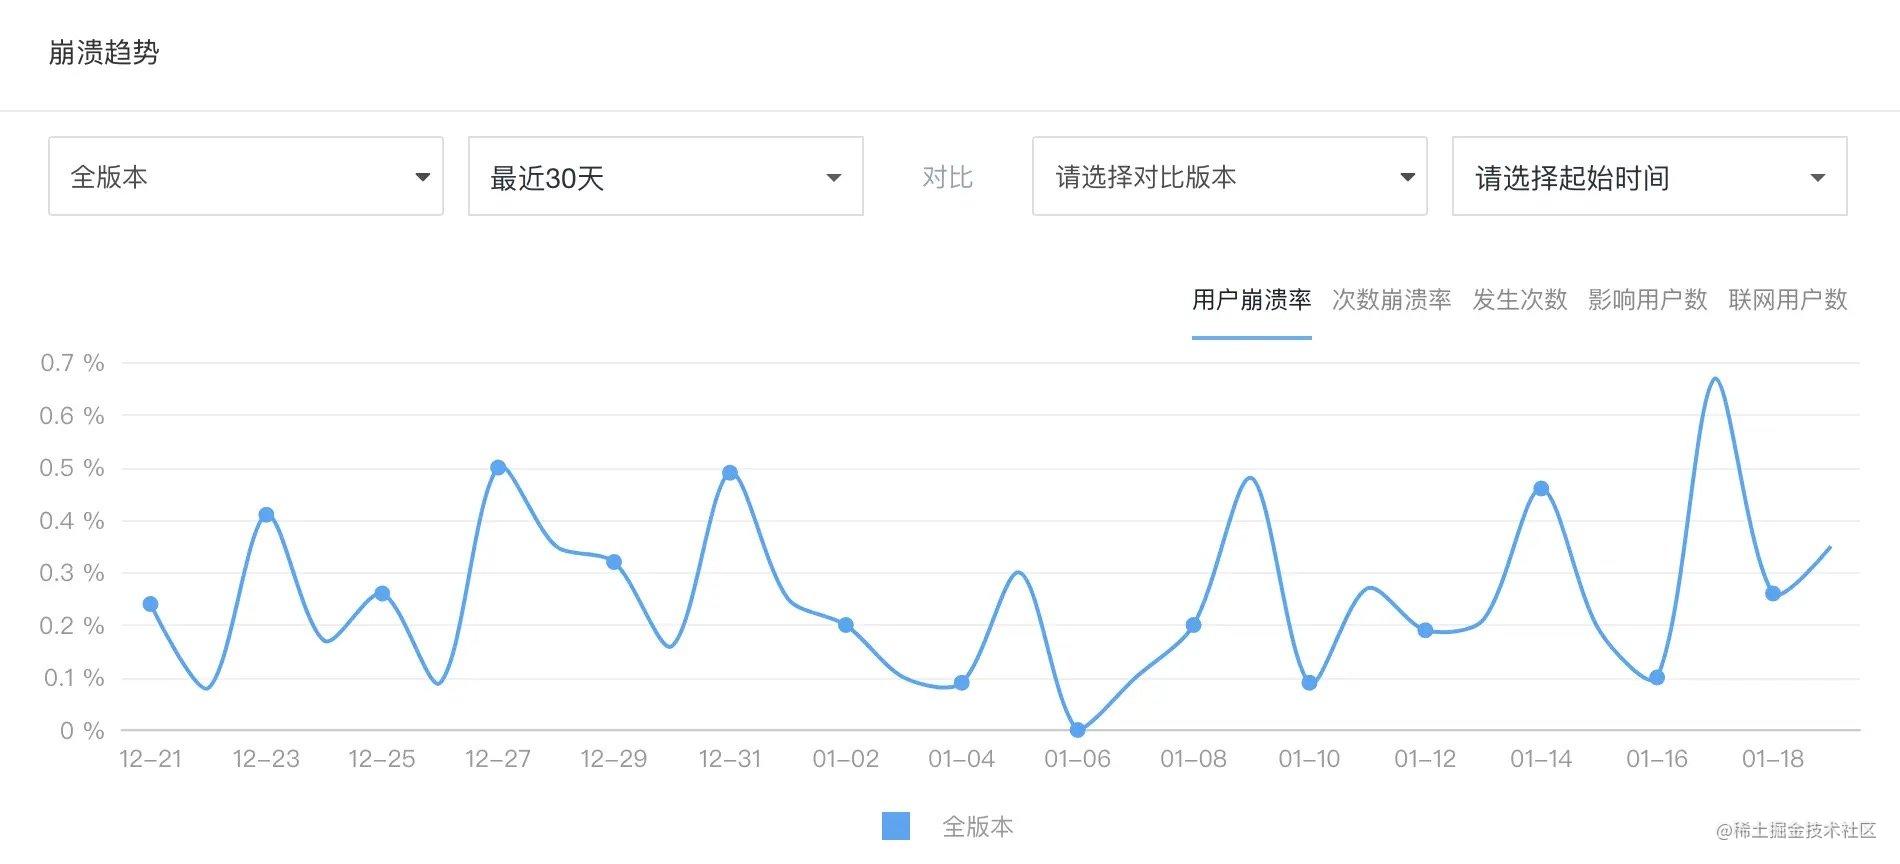This screenshot has width=1900, height=864.
Task: Open the 请选择对比版本 dropdown
Action: tap(1230, 176)
